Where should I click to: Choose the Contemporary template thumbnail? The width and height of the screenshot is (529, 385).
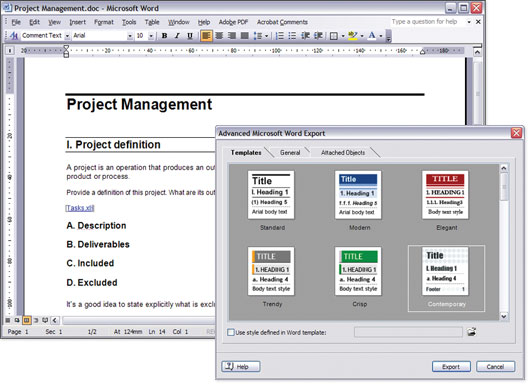[445, 271]
